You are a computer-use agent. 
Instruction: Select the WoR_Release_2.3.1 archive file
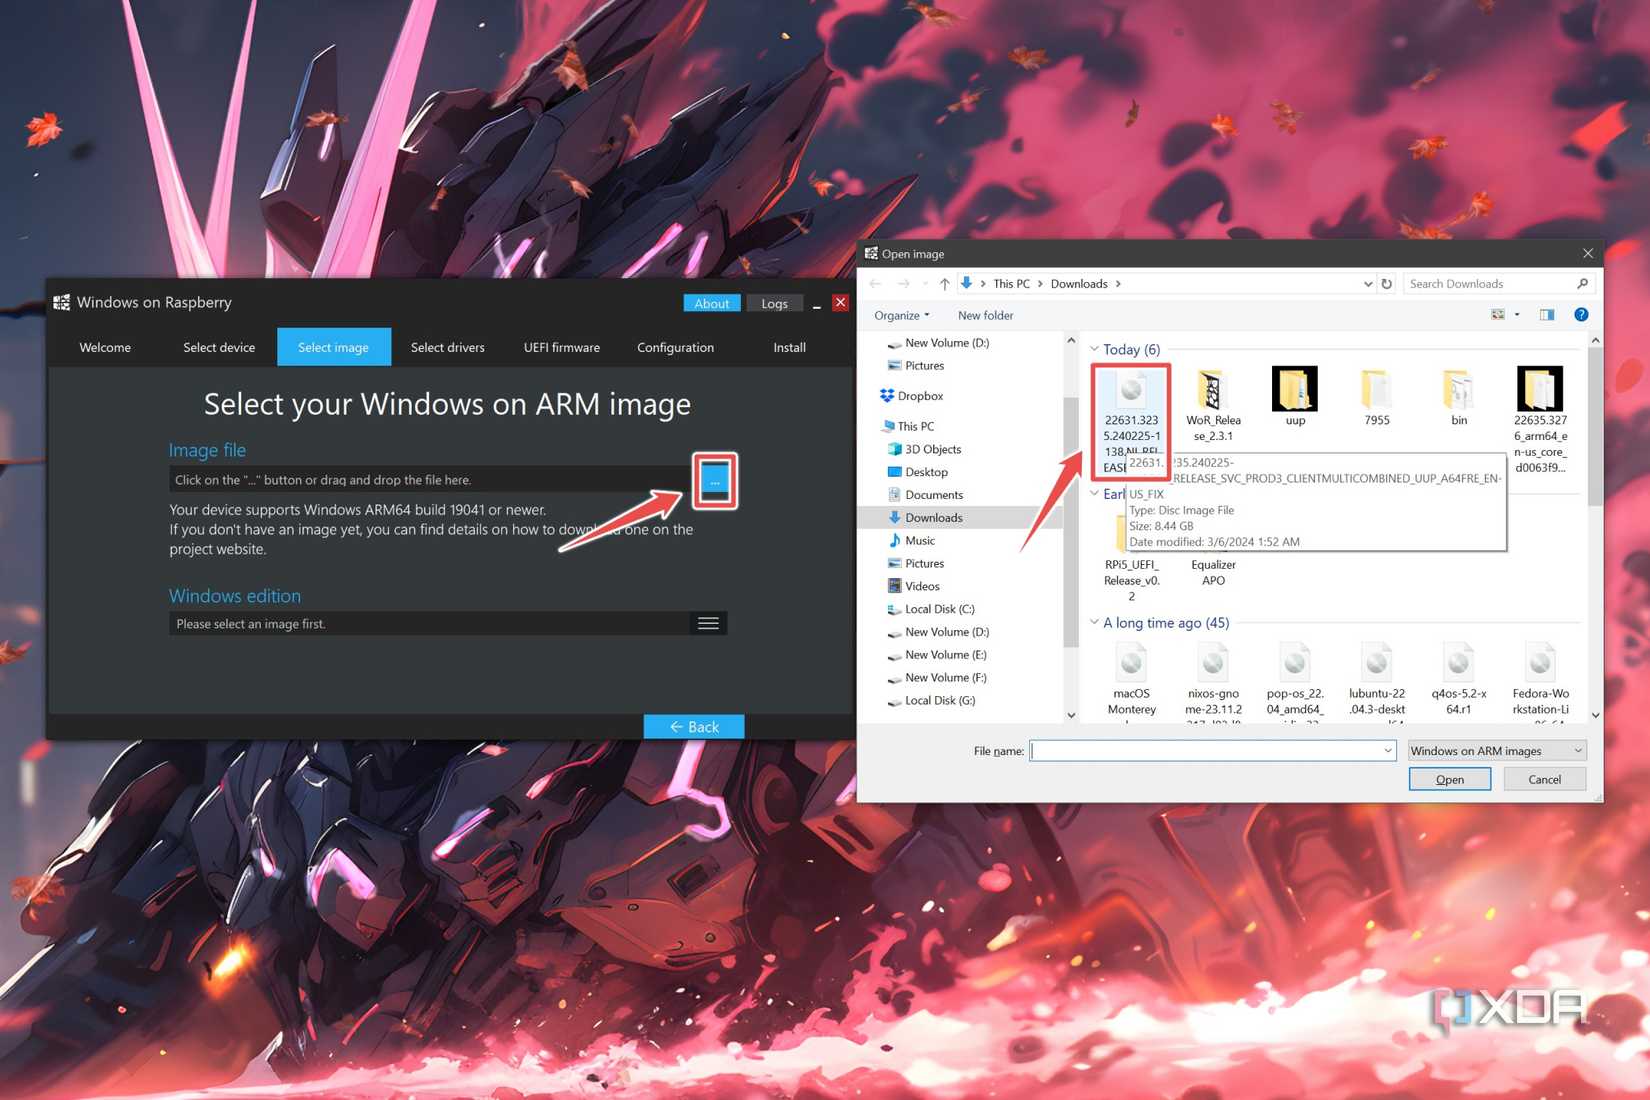pyautogui.click(x=1213, y=406)
